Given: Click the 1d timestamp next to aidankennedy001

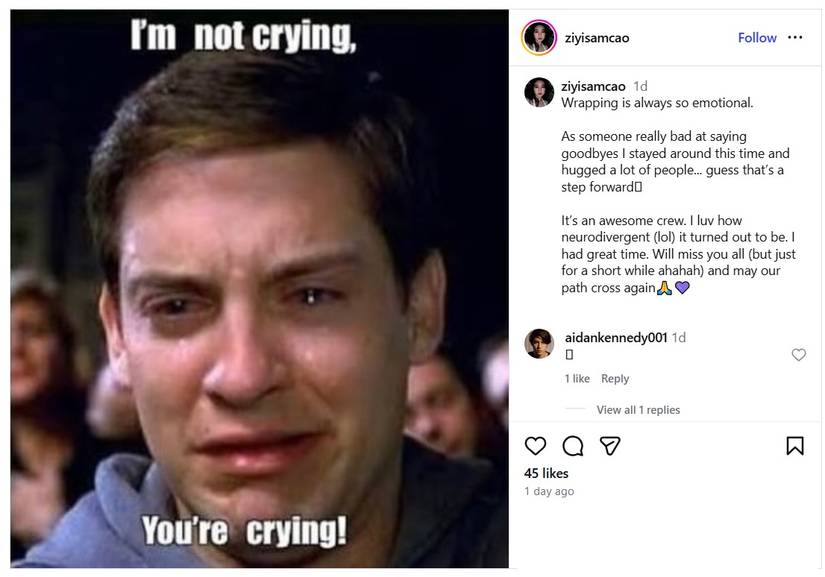Looking at the screenshot, I should pyautogui.click(x=679, y=338).
